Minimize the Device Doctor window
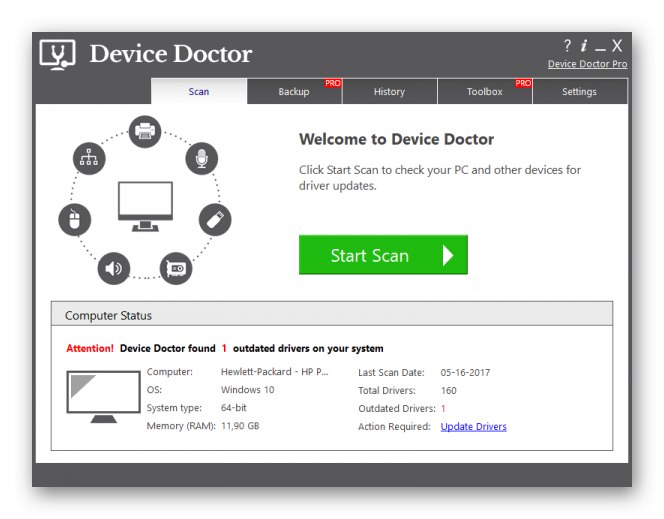Image resolution: width=664 pixels, height=519 pixels. (x=600, y=49)
